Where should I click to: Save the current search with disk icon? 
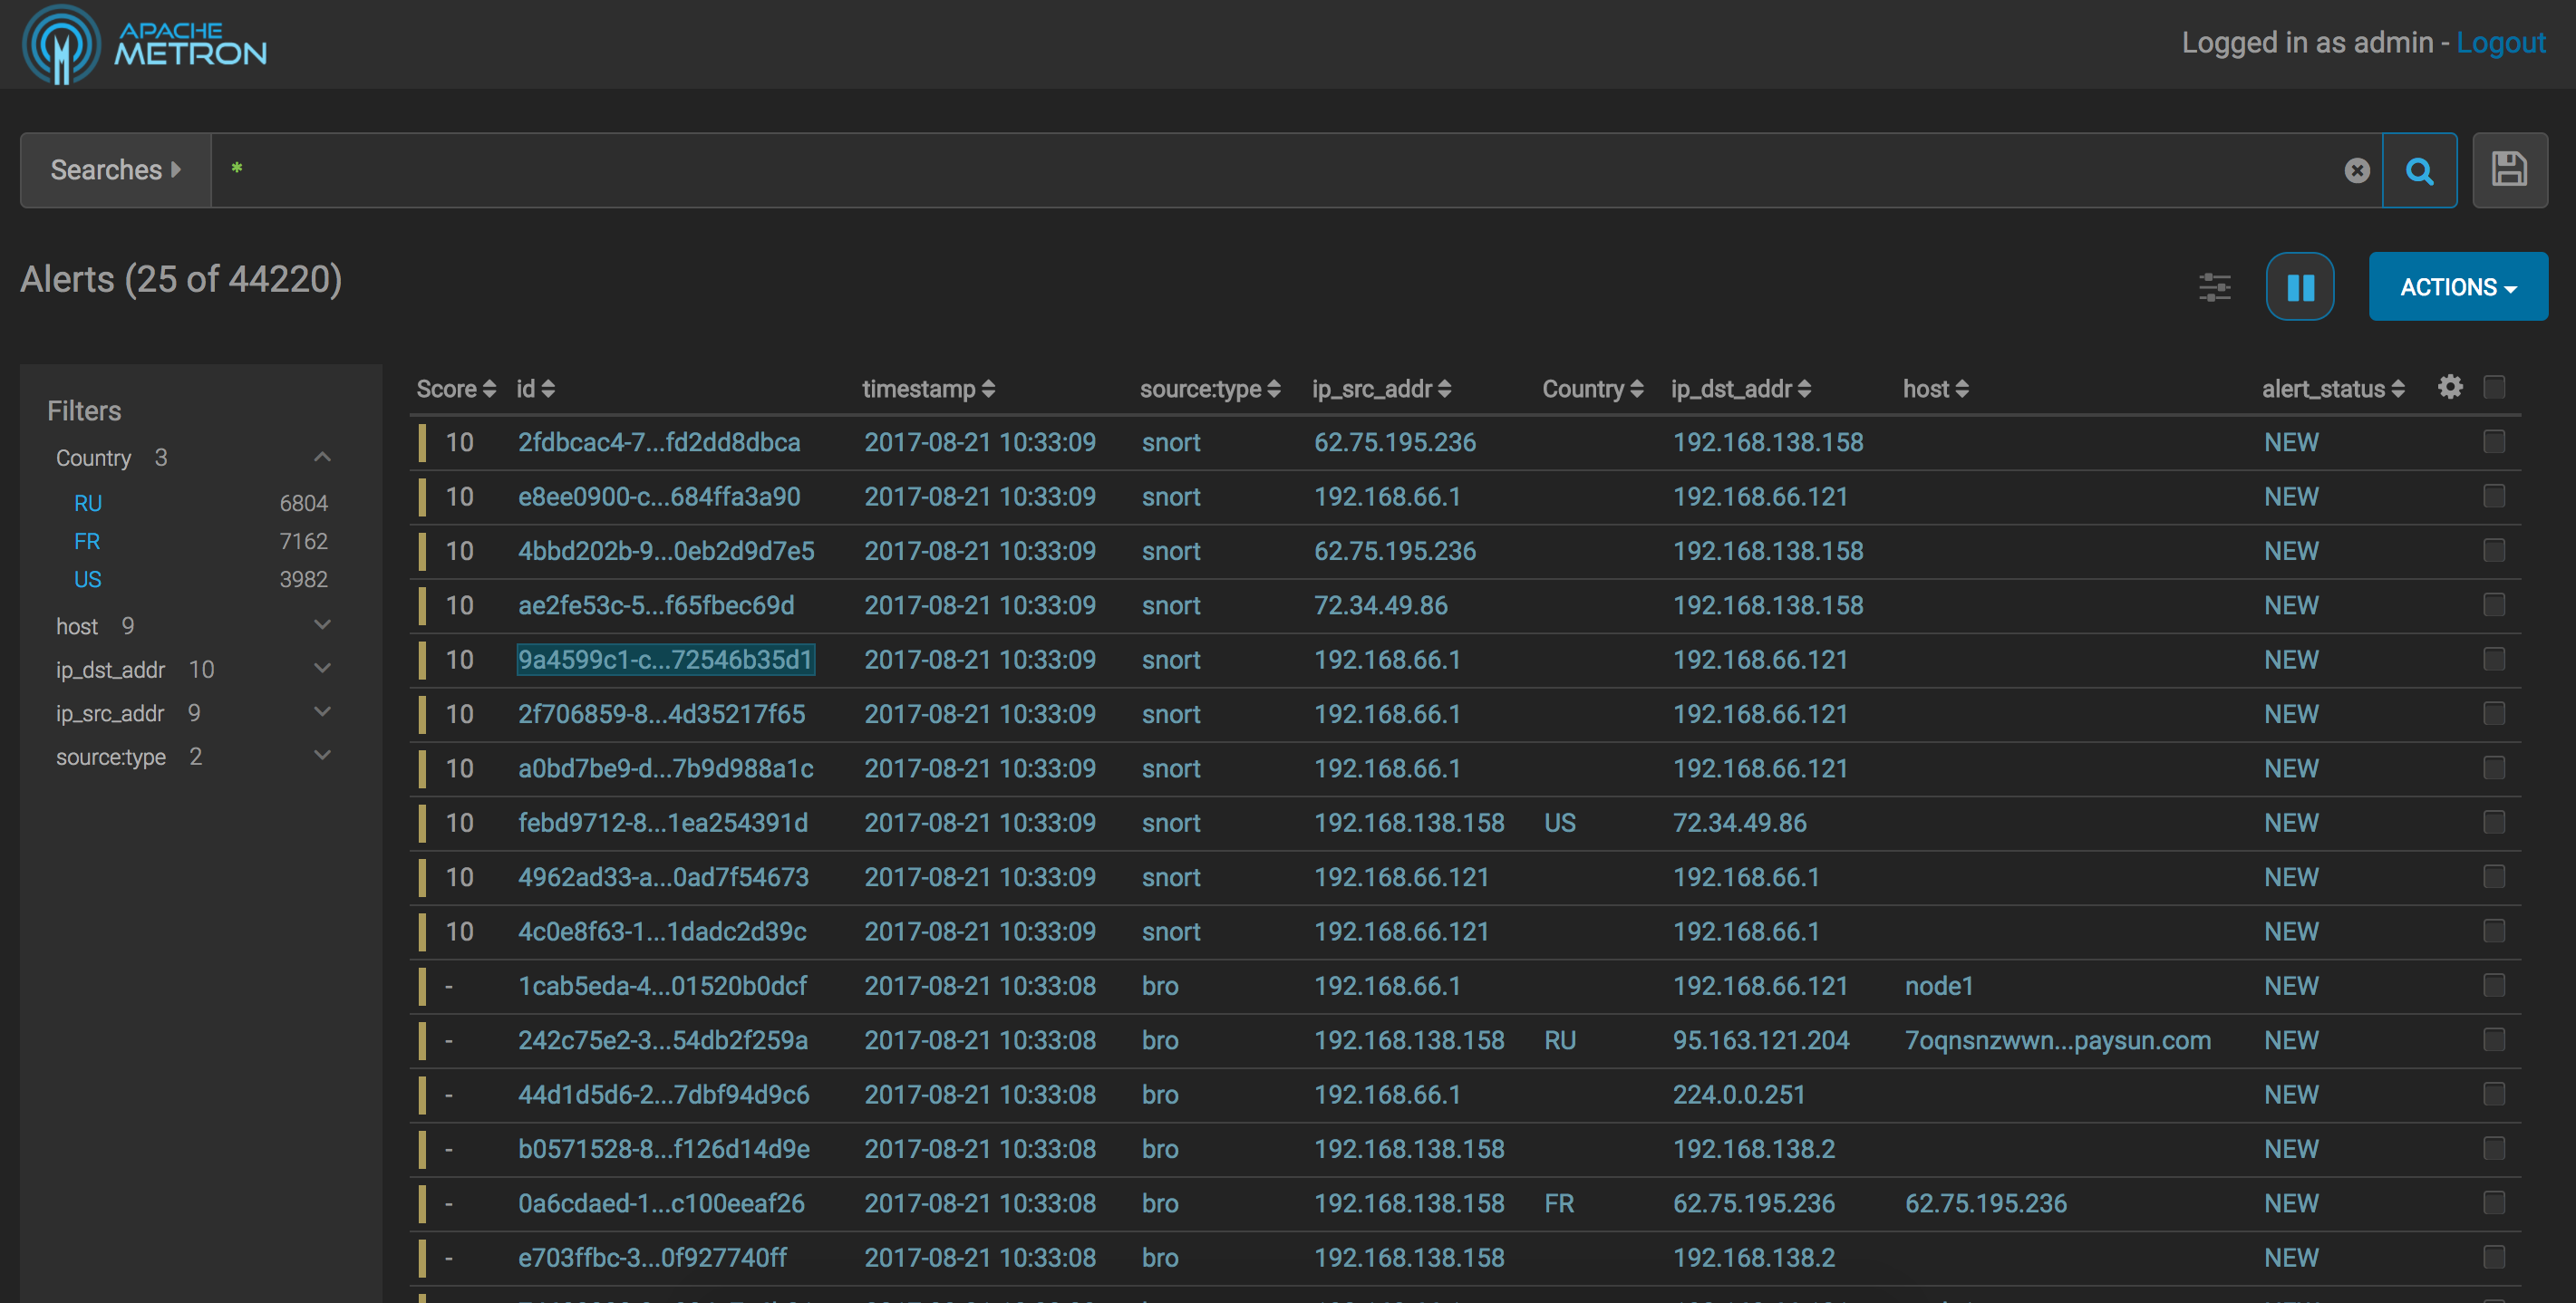coord(2509,171)
